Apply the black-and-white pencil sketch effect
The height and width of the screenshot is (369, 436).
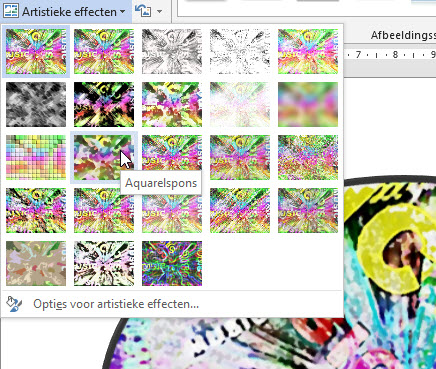coord(172,51)
